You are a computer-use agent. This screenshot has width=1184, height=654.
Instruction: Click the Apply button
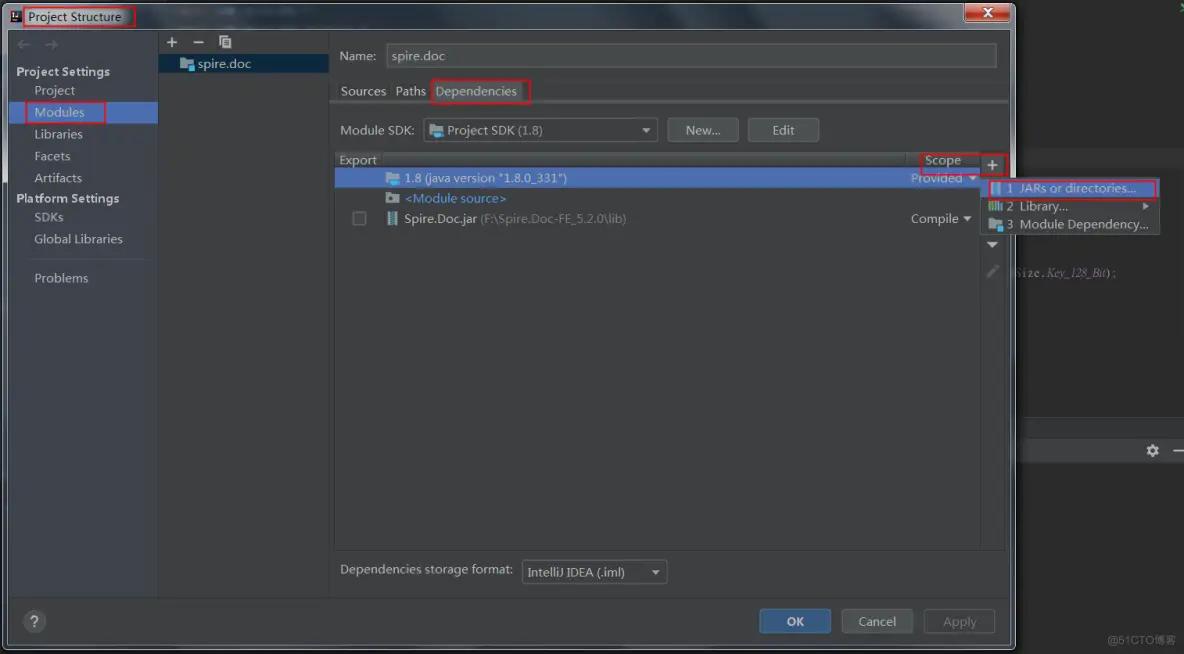[x=960, y=622]
